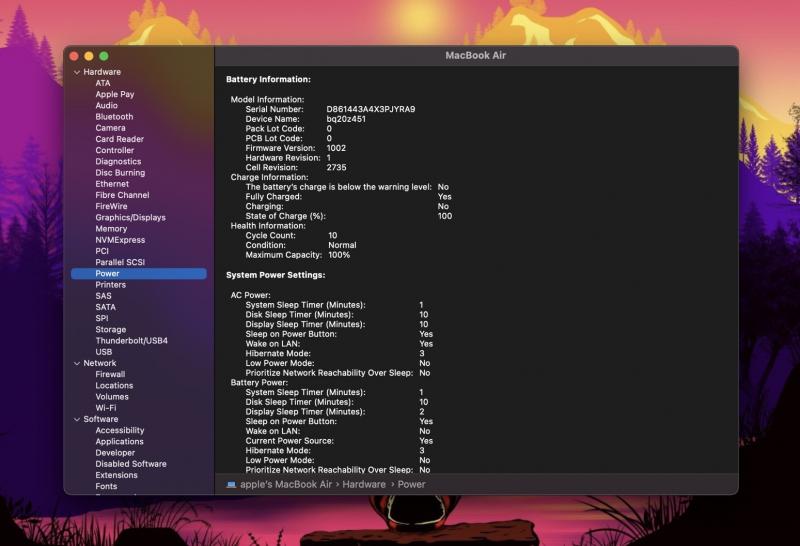Viewport: 800px width, 546px height.
Task: Open Printers in the sidebar
Action: pos(111,285)
